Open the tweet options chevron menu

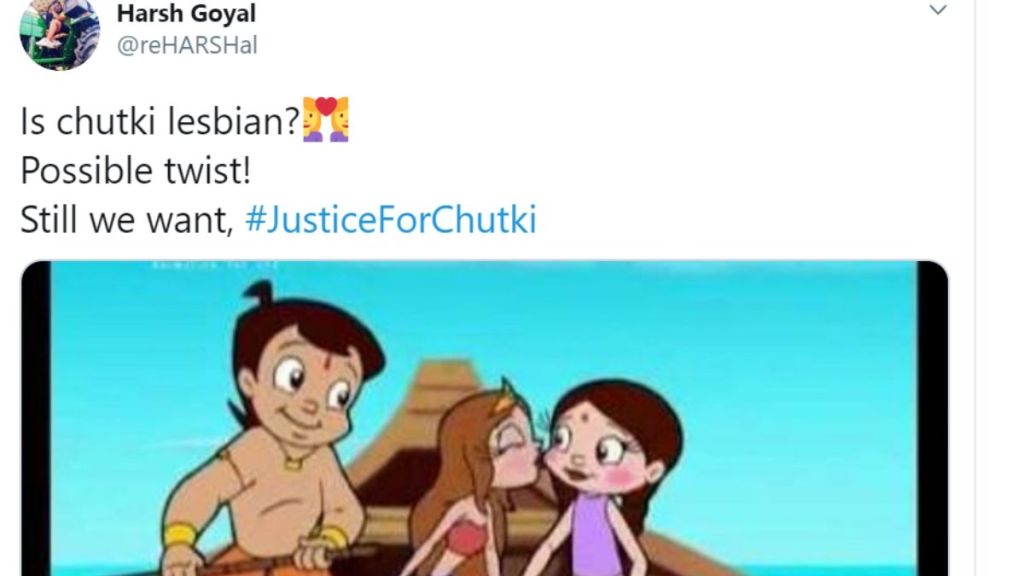pos(938,10)
